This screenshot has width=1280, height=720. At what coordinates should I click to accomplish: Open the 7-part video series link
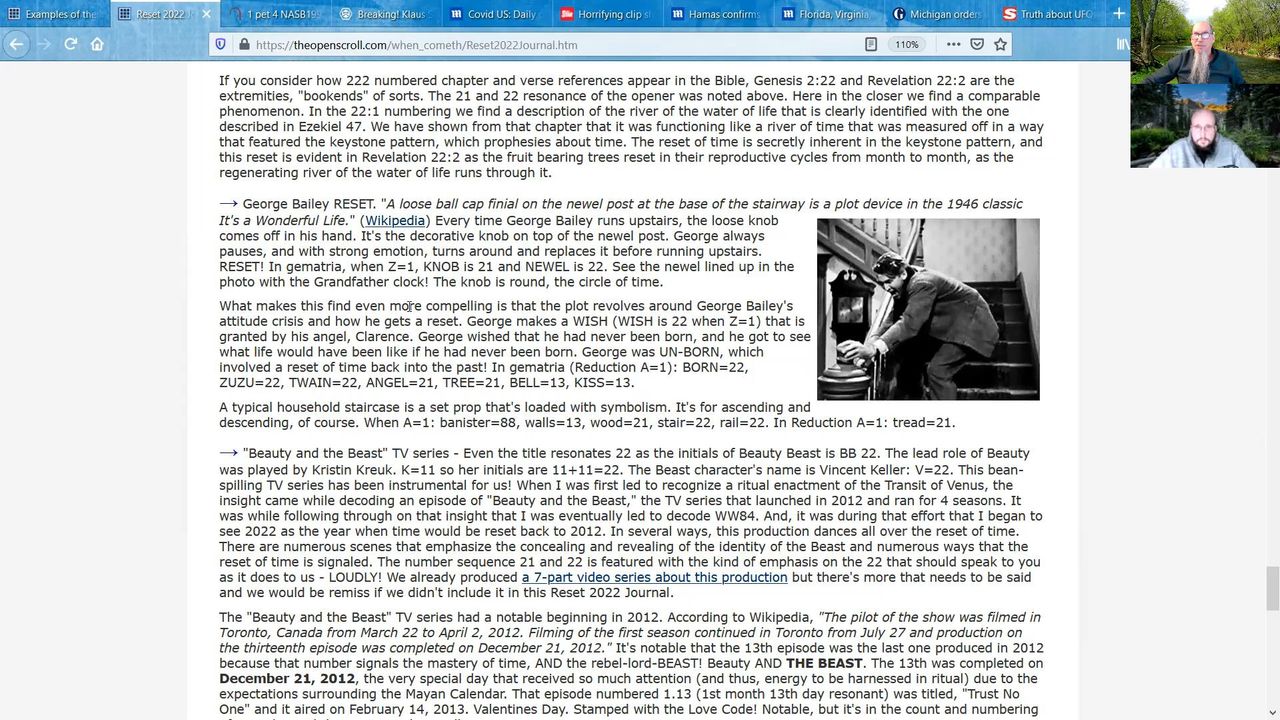(654, 578)
